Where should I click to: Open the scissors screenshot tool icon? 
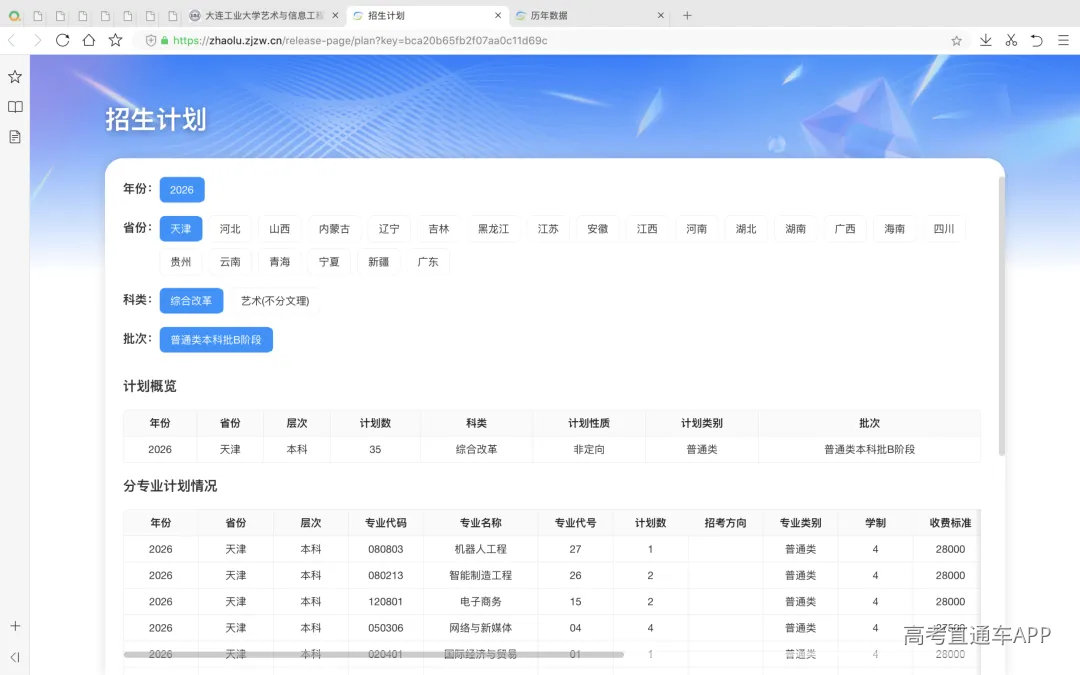(x=1011, y=40)
